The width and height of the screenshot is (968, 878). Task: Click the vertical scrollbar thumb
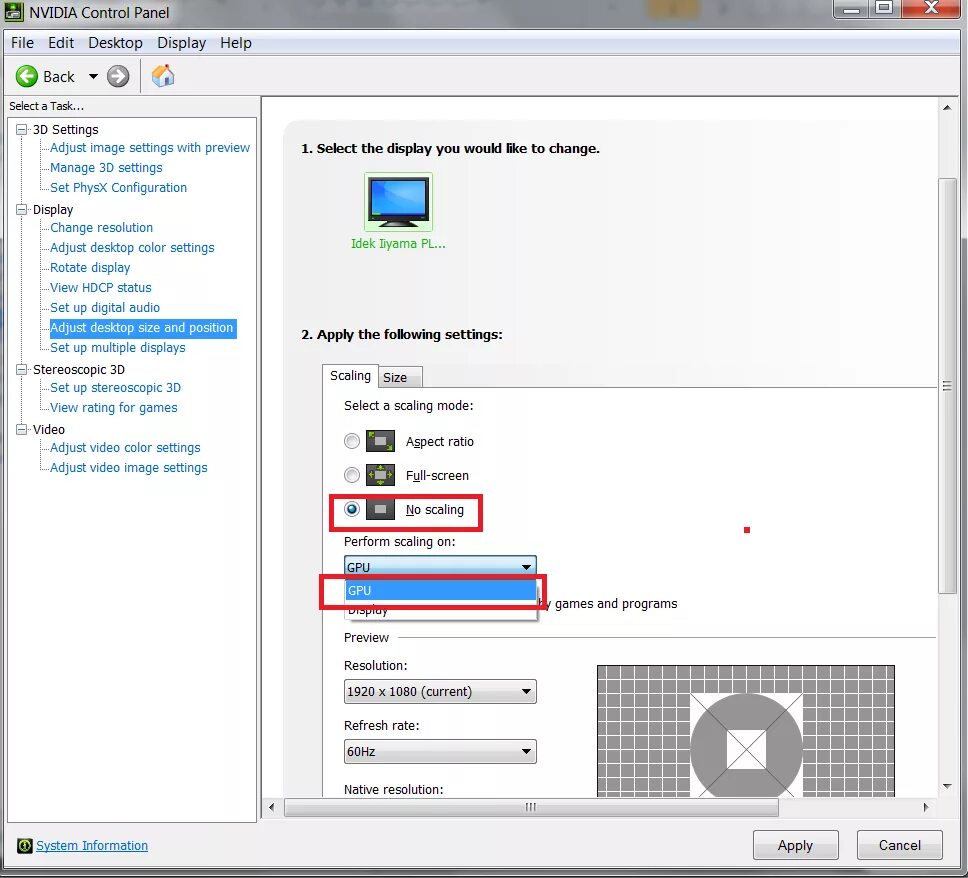coord(947,386)
